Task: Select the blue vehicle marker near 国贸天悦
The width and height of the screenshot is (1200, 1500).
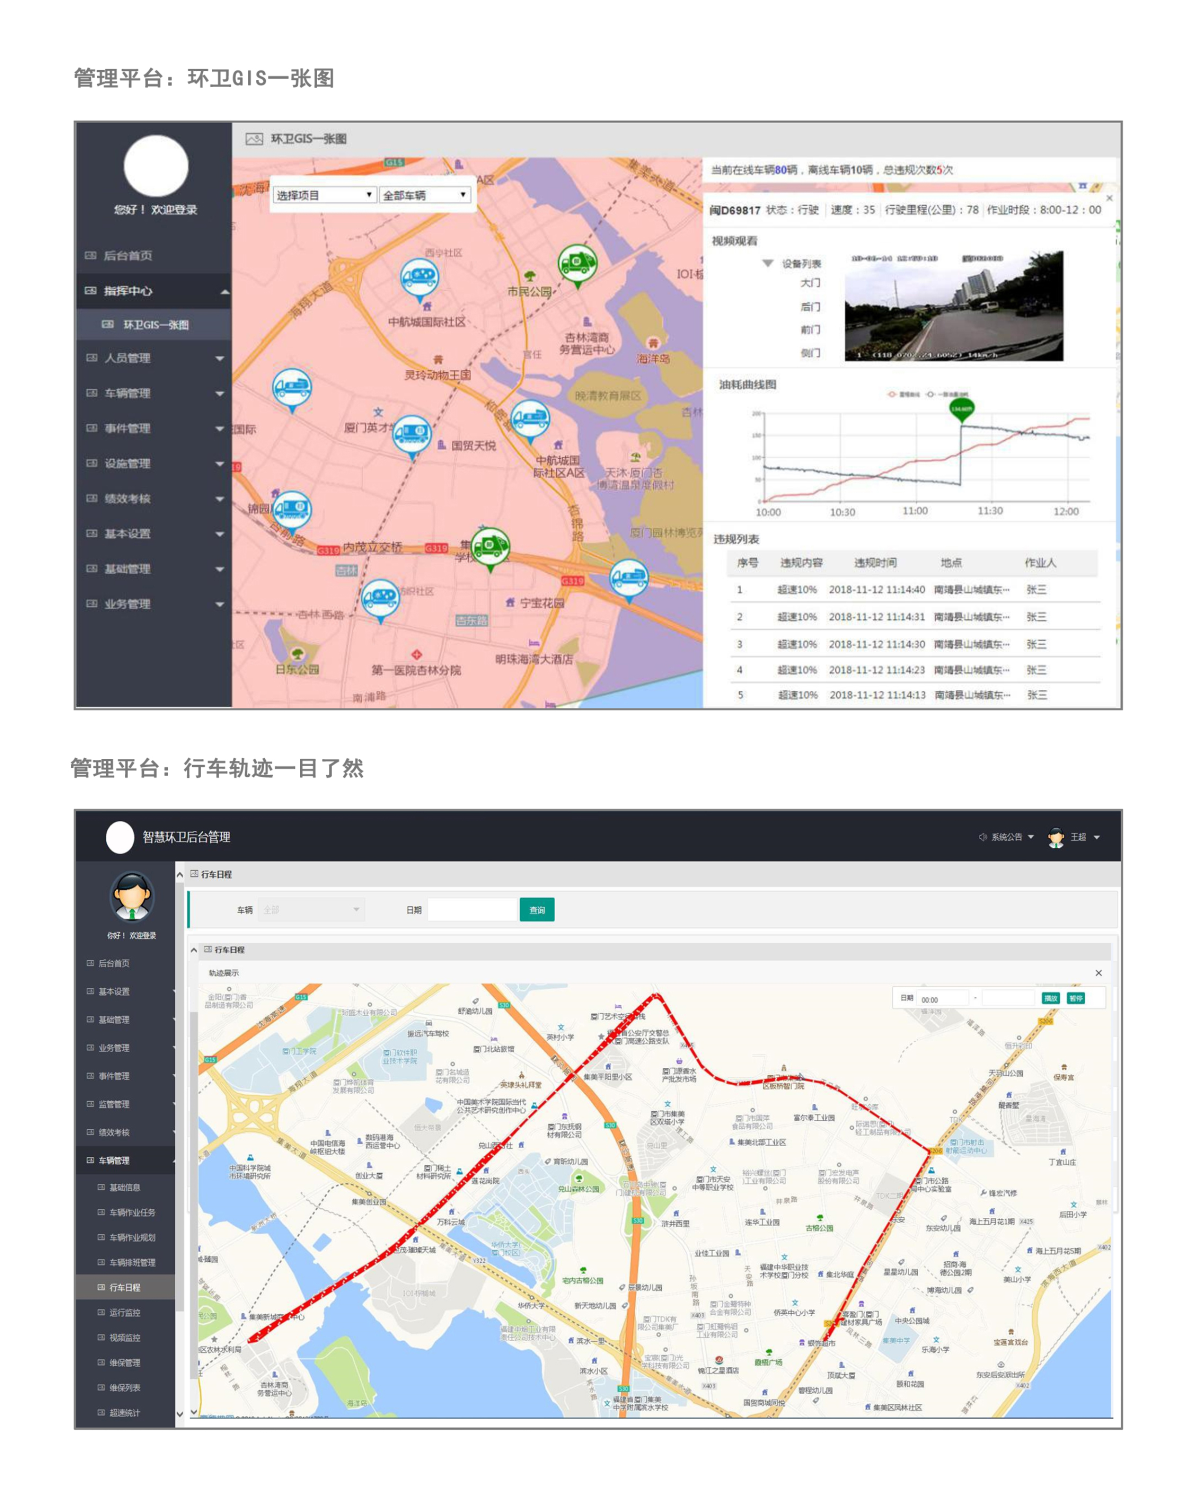Action: (x=411, y=434)
